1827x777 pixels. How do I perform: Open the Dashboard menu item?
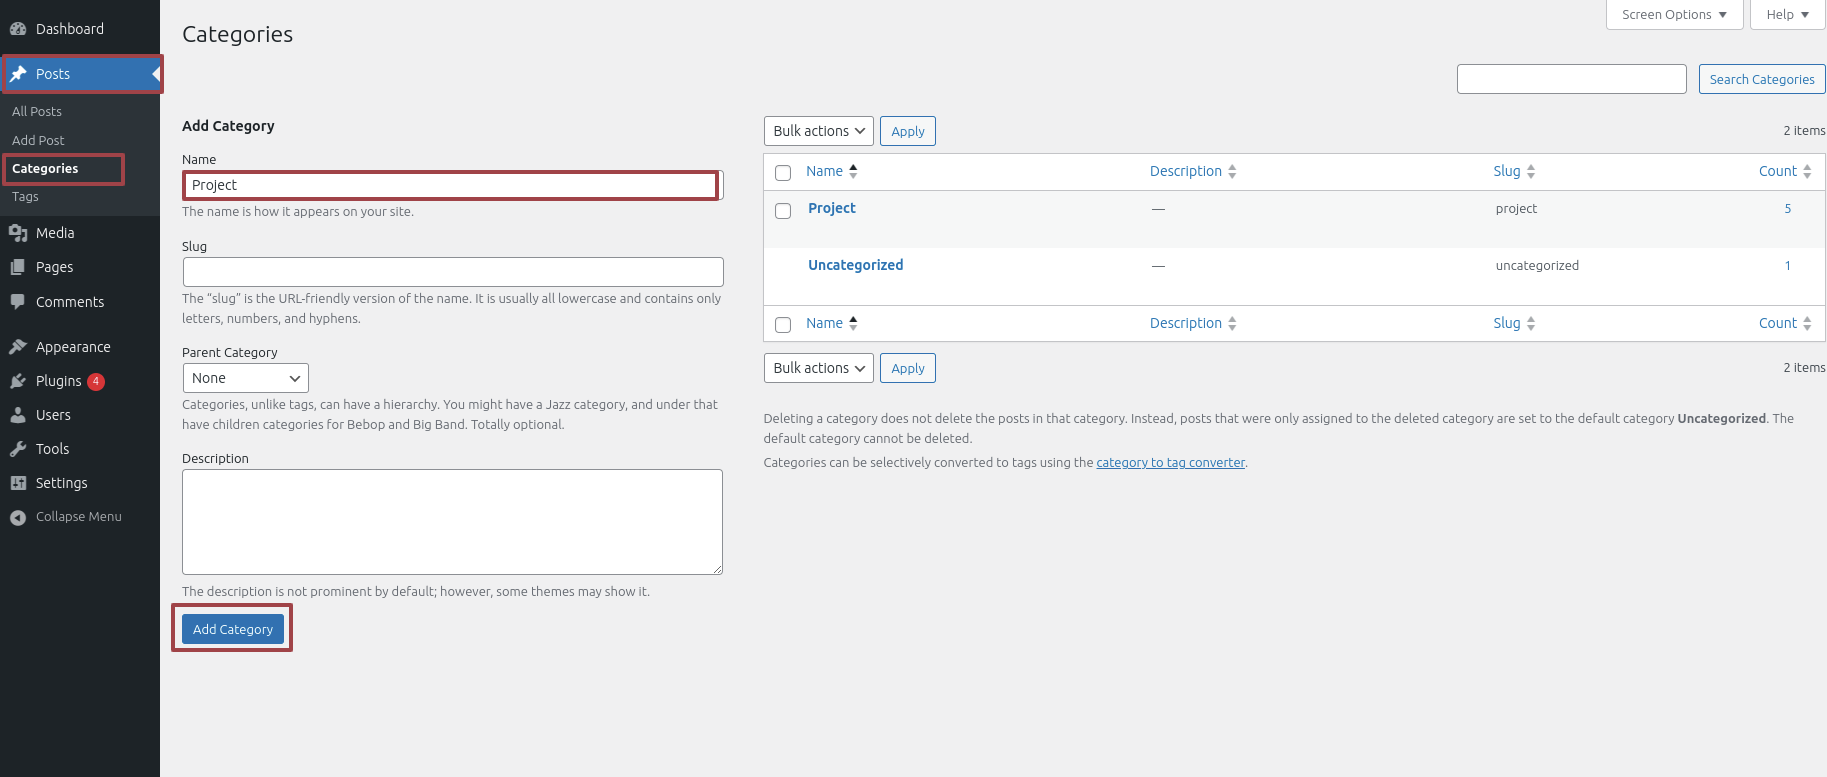pyautogui.click(x=80, y=29)
